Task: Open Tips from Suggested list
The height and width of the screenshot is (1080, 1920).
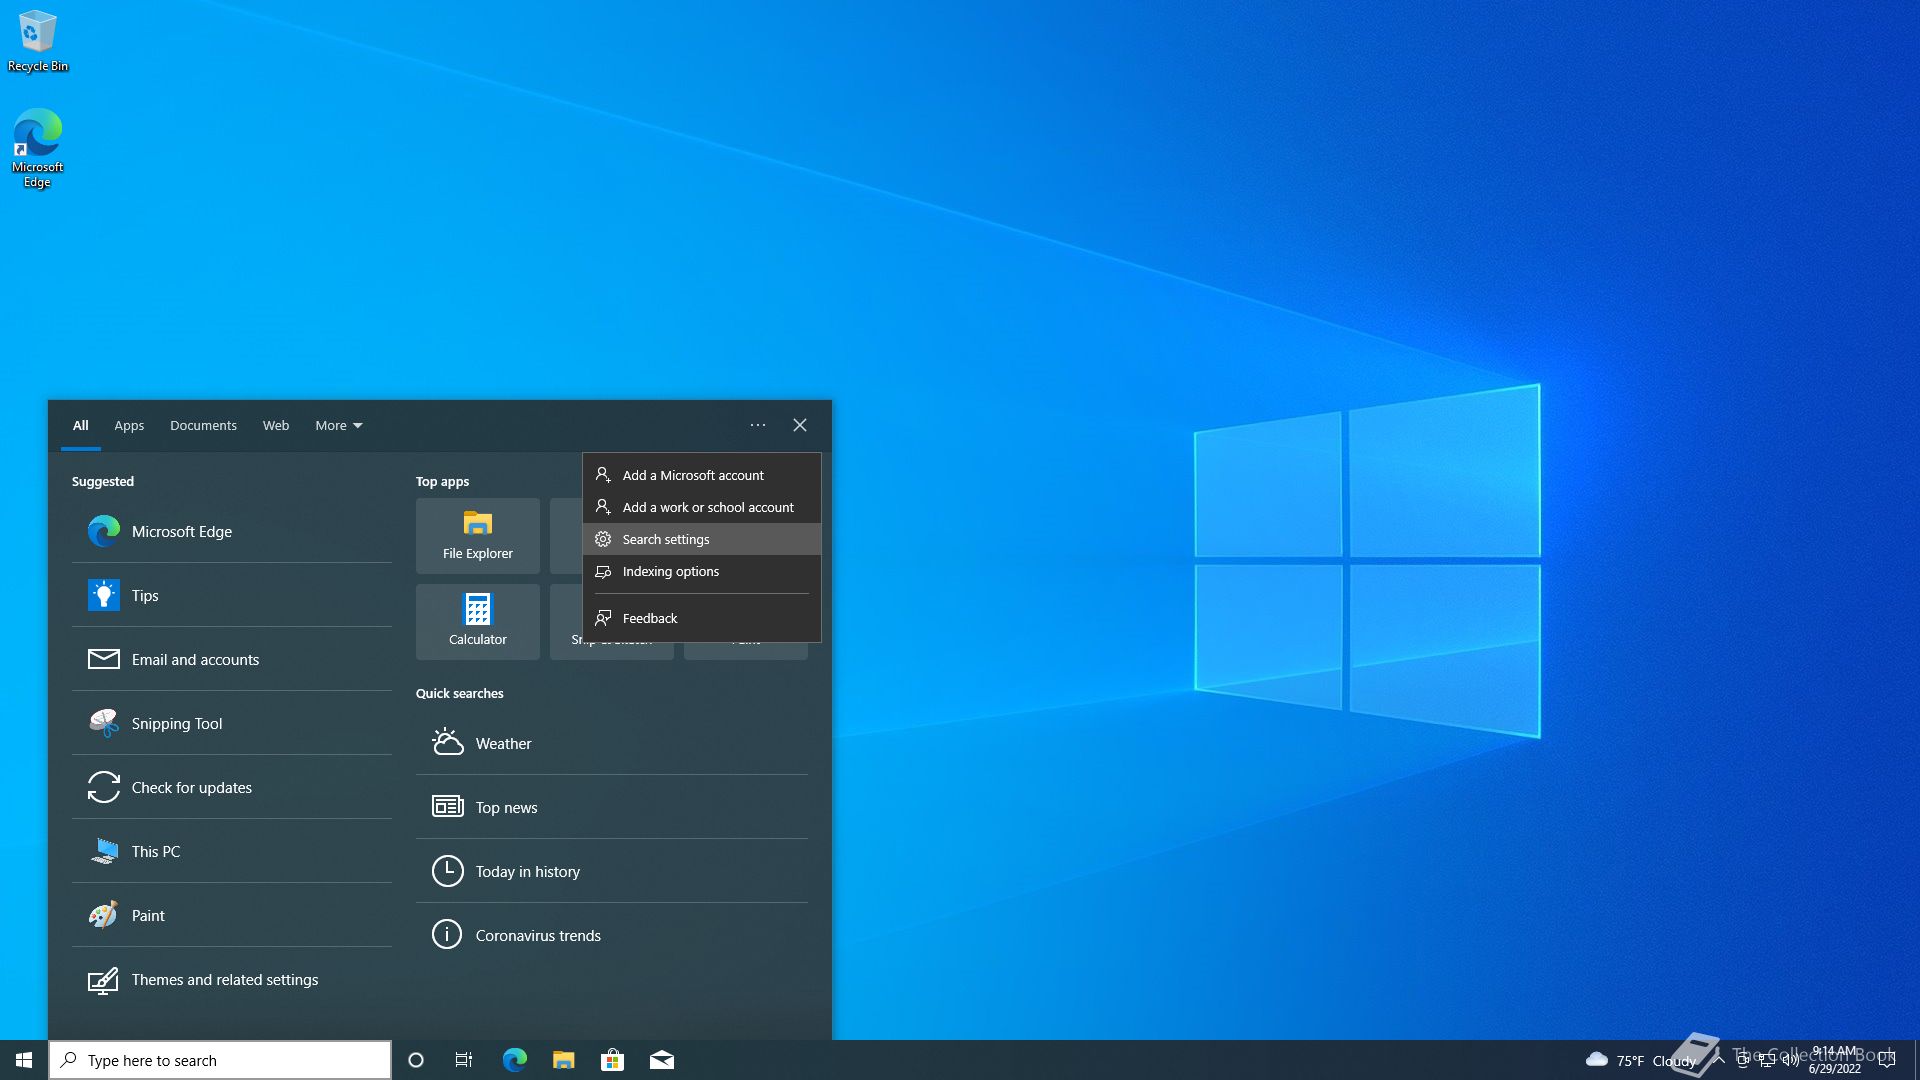Action: tap(232, 595)
